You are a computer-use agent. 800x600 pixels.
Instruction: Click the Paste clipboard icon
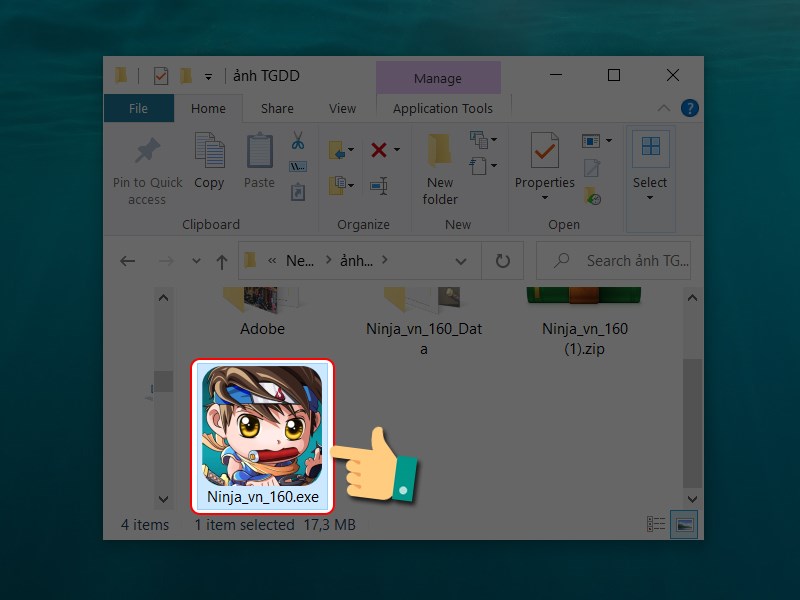(260, 151)
